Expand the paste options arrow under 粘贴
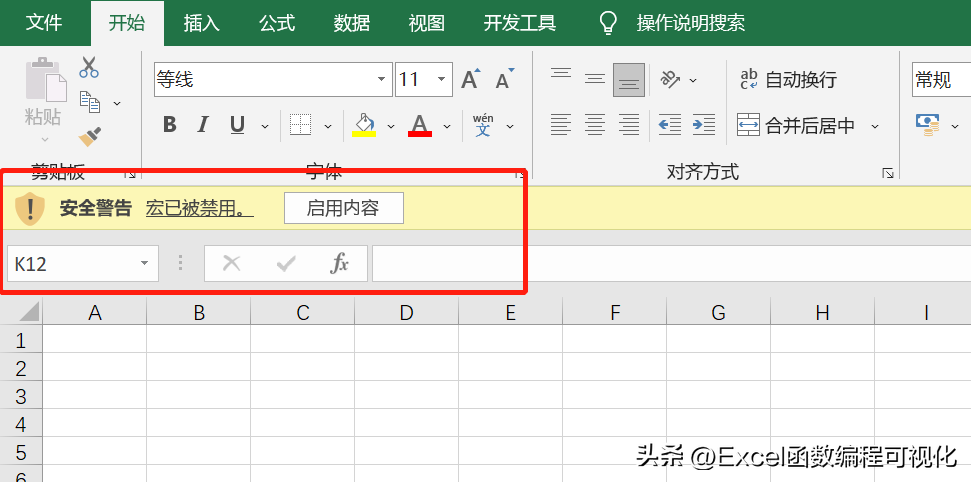This screenshot has width=971, height=482. 45,140
